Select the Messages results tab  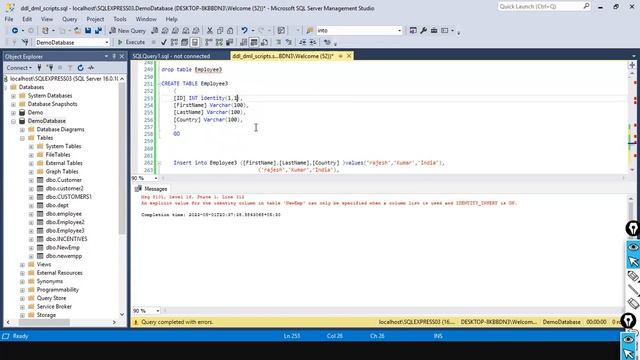151,189
